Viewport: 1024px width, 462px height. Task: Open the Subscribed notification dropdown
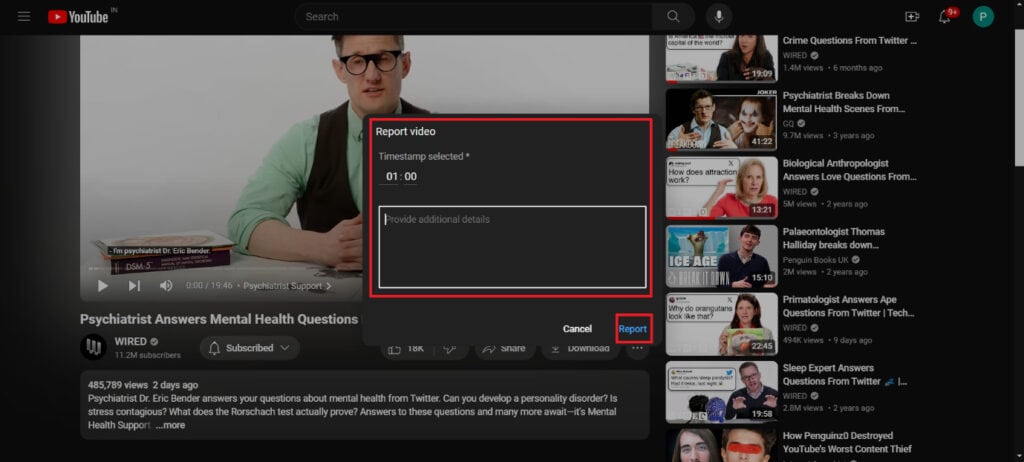point(249,348)
